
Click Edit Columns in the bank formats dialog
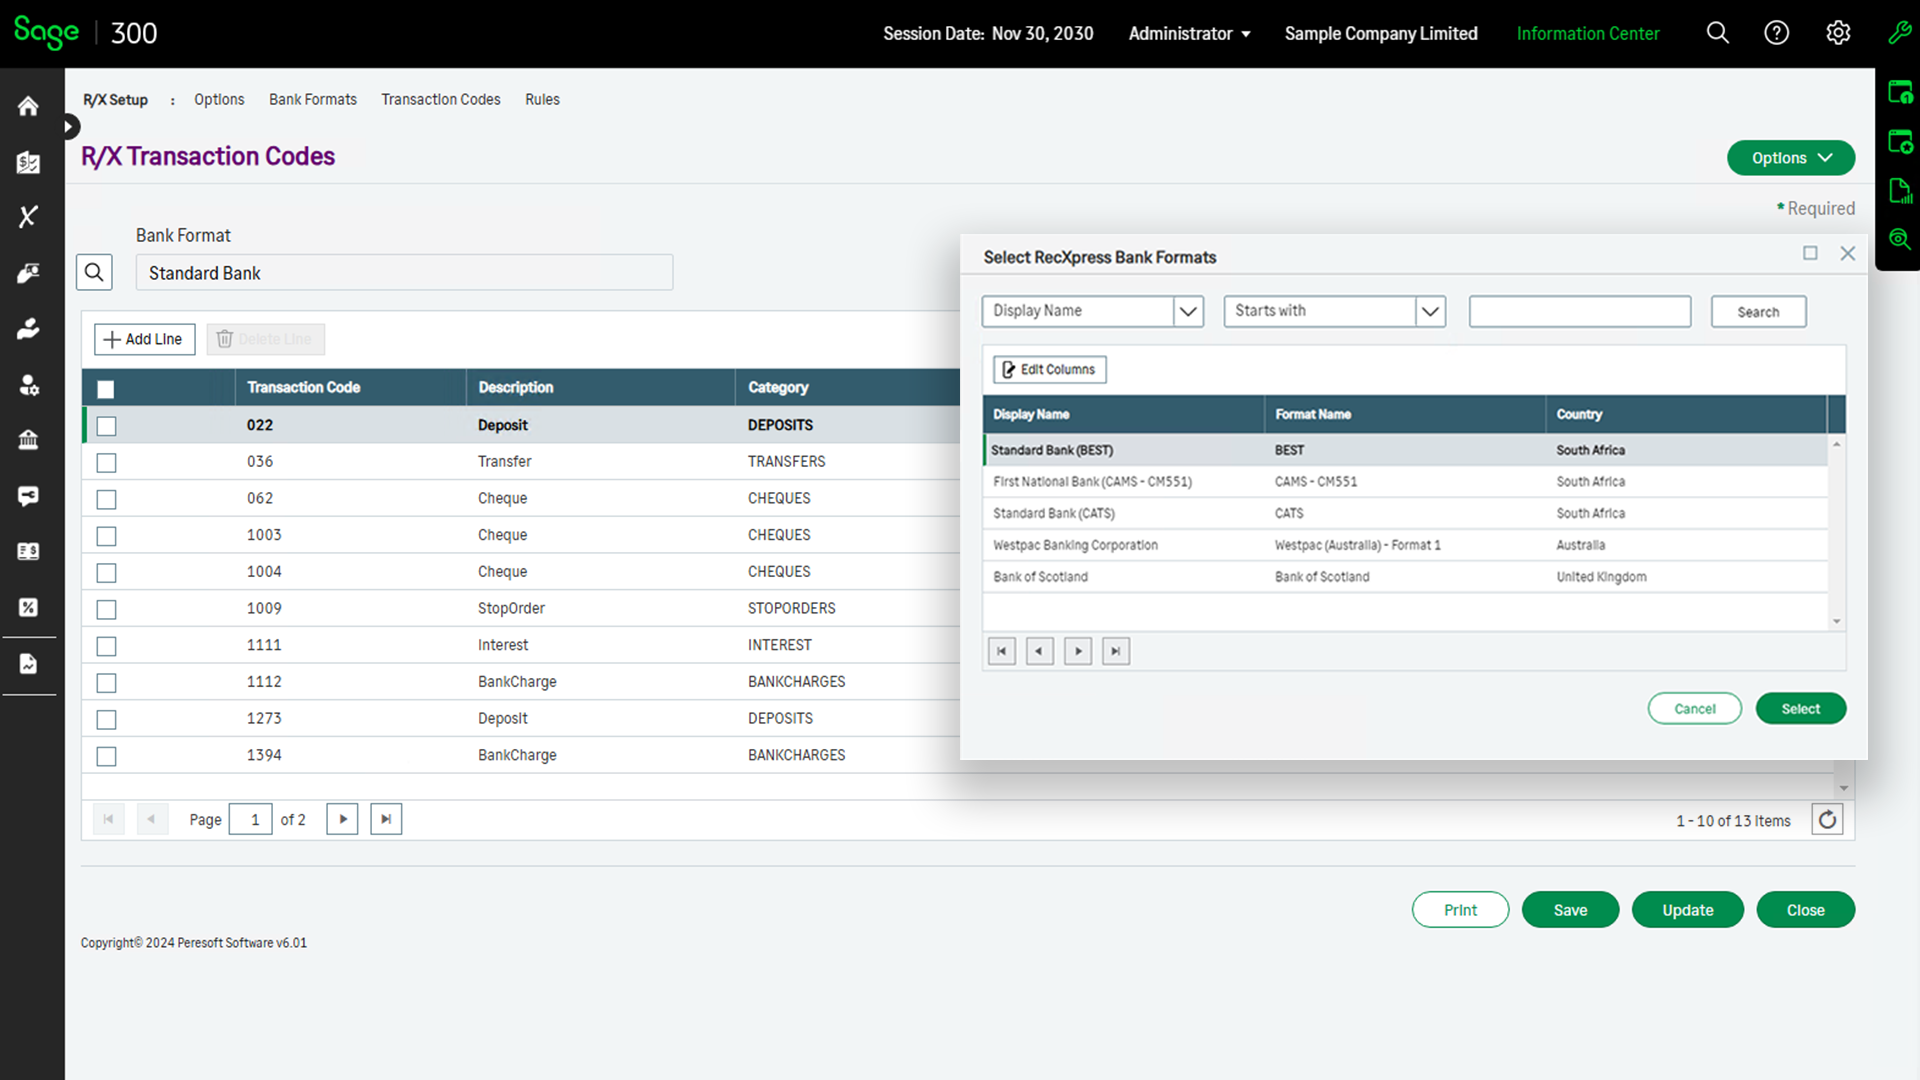tap(1048, 369)
